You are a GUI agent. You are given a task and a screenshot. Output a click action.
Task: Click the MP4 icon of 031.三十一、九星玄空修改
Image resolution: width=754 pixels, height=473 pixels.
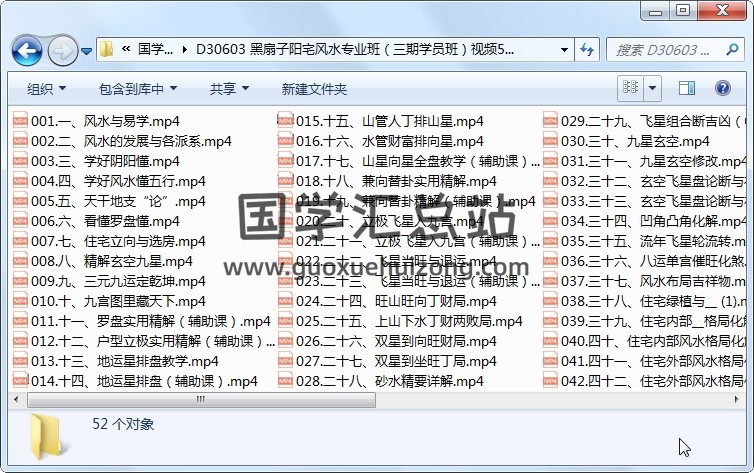[550, 161]
